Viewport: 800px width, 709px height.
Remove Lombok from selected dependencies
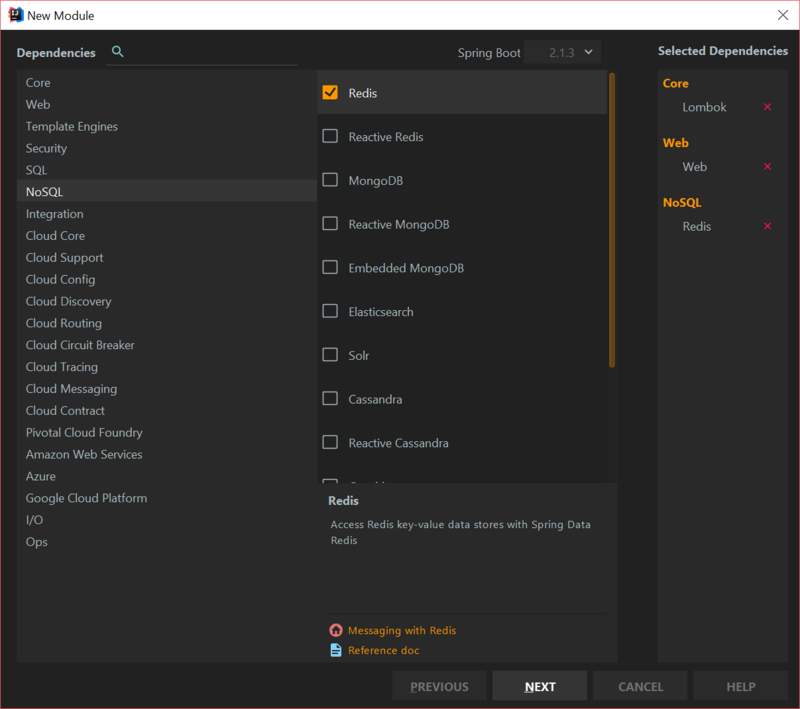click(x=767, y=107)
